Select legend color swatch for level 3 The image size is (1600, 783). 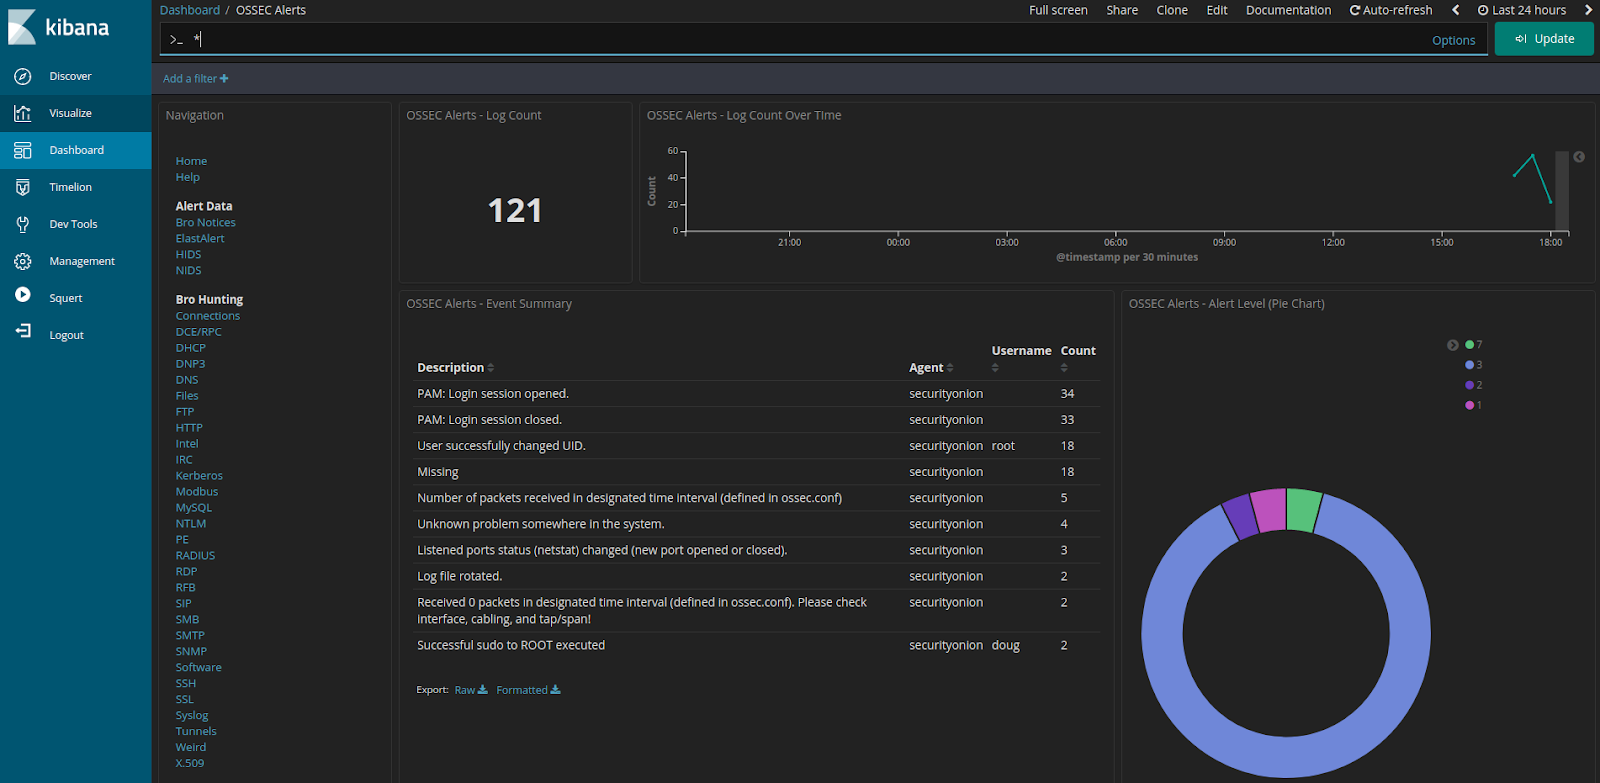1469,365
